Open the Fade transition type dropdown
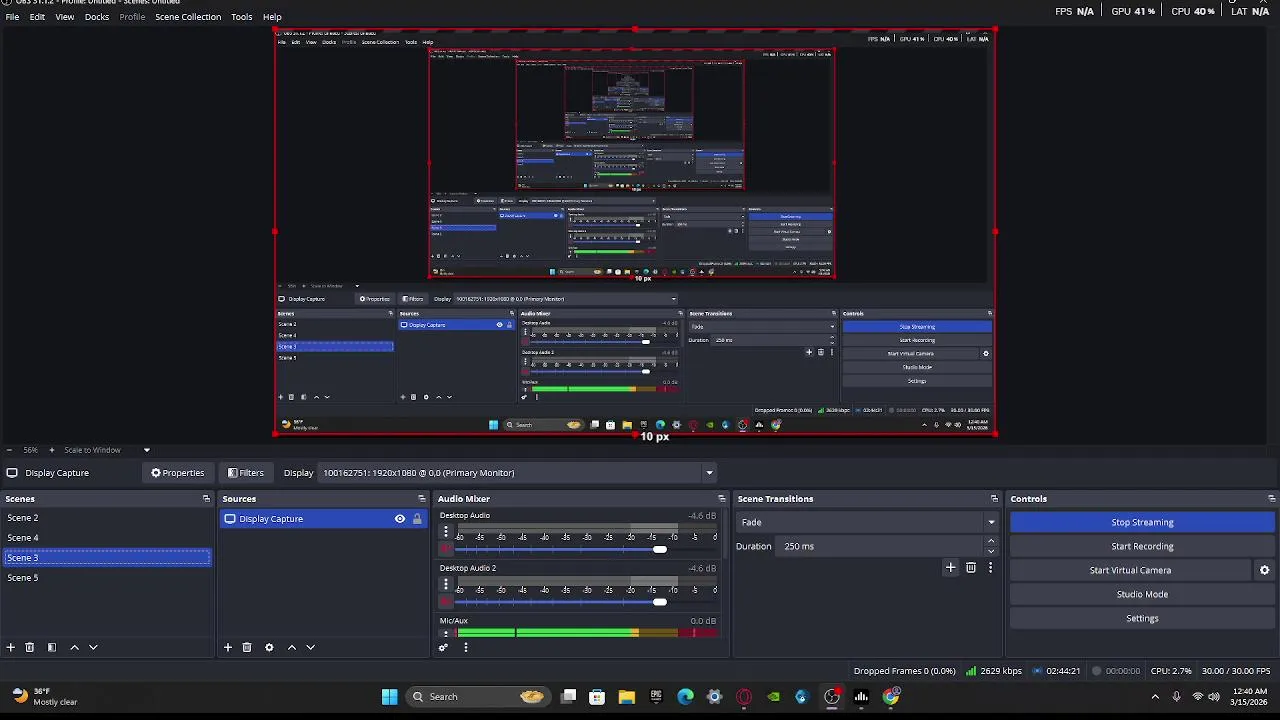The image size is (1280, 720). (867, 522)
